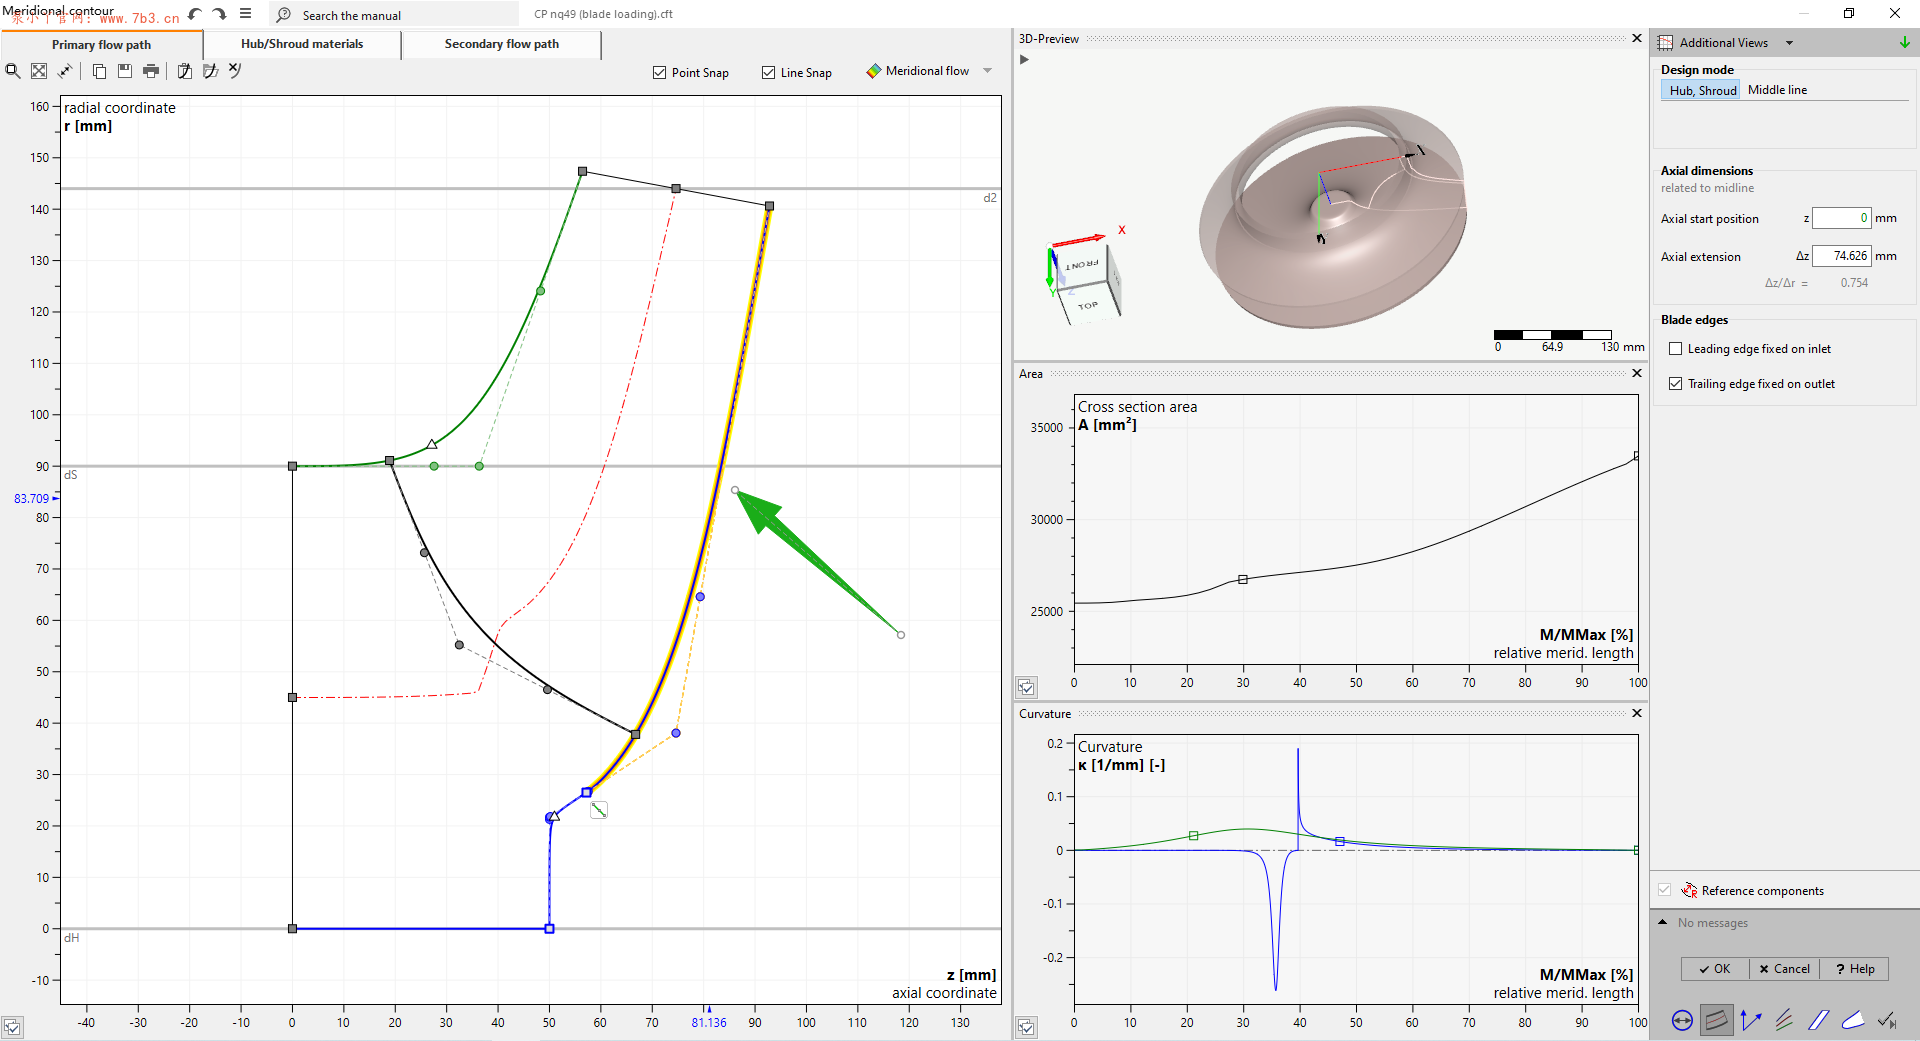Open Hub/Shroud materials tab

point(302,44)
